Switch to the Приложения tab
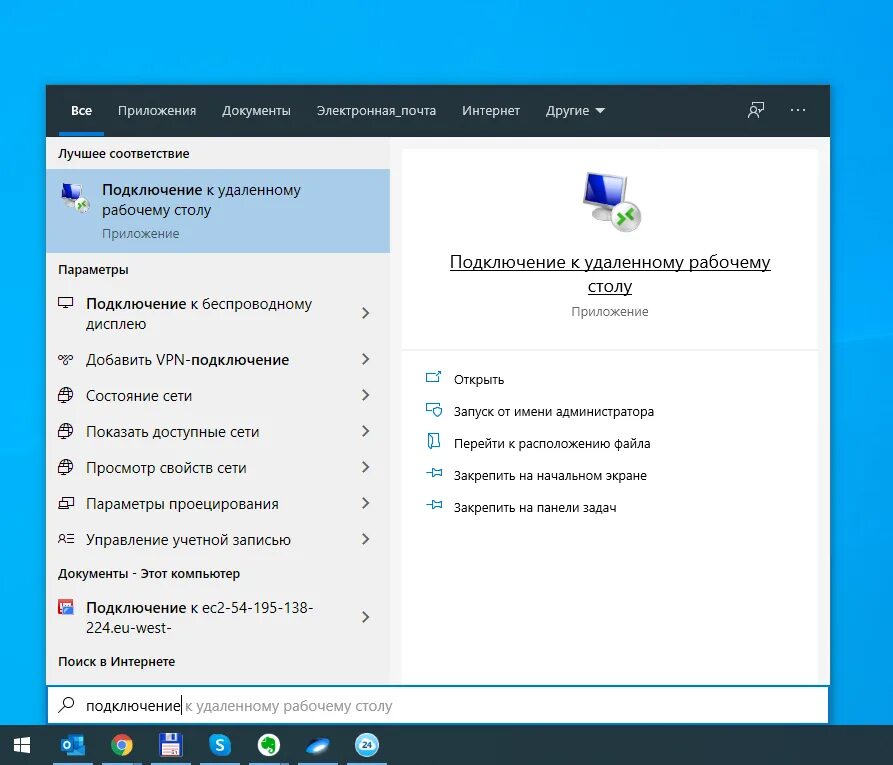This screenshot has height=765, width=893. (x=157, y=111)
